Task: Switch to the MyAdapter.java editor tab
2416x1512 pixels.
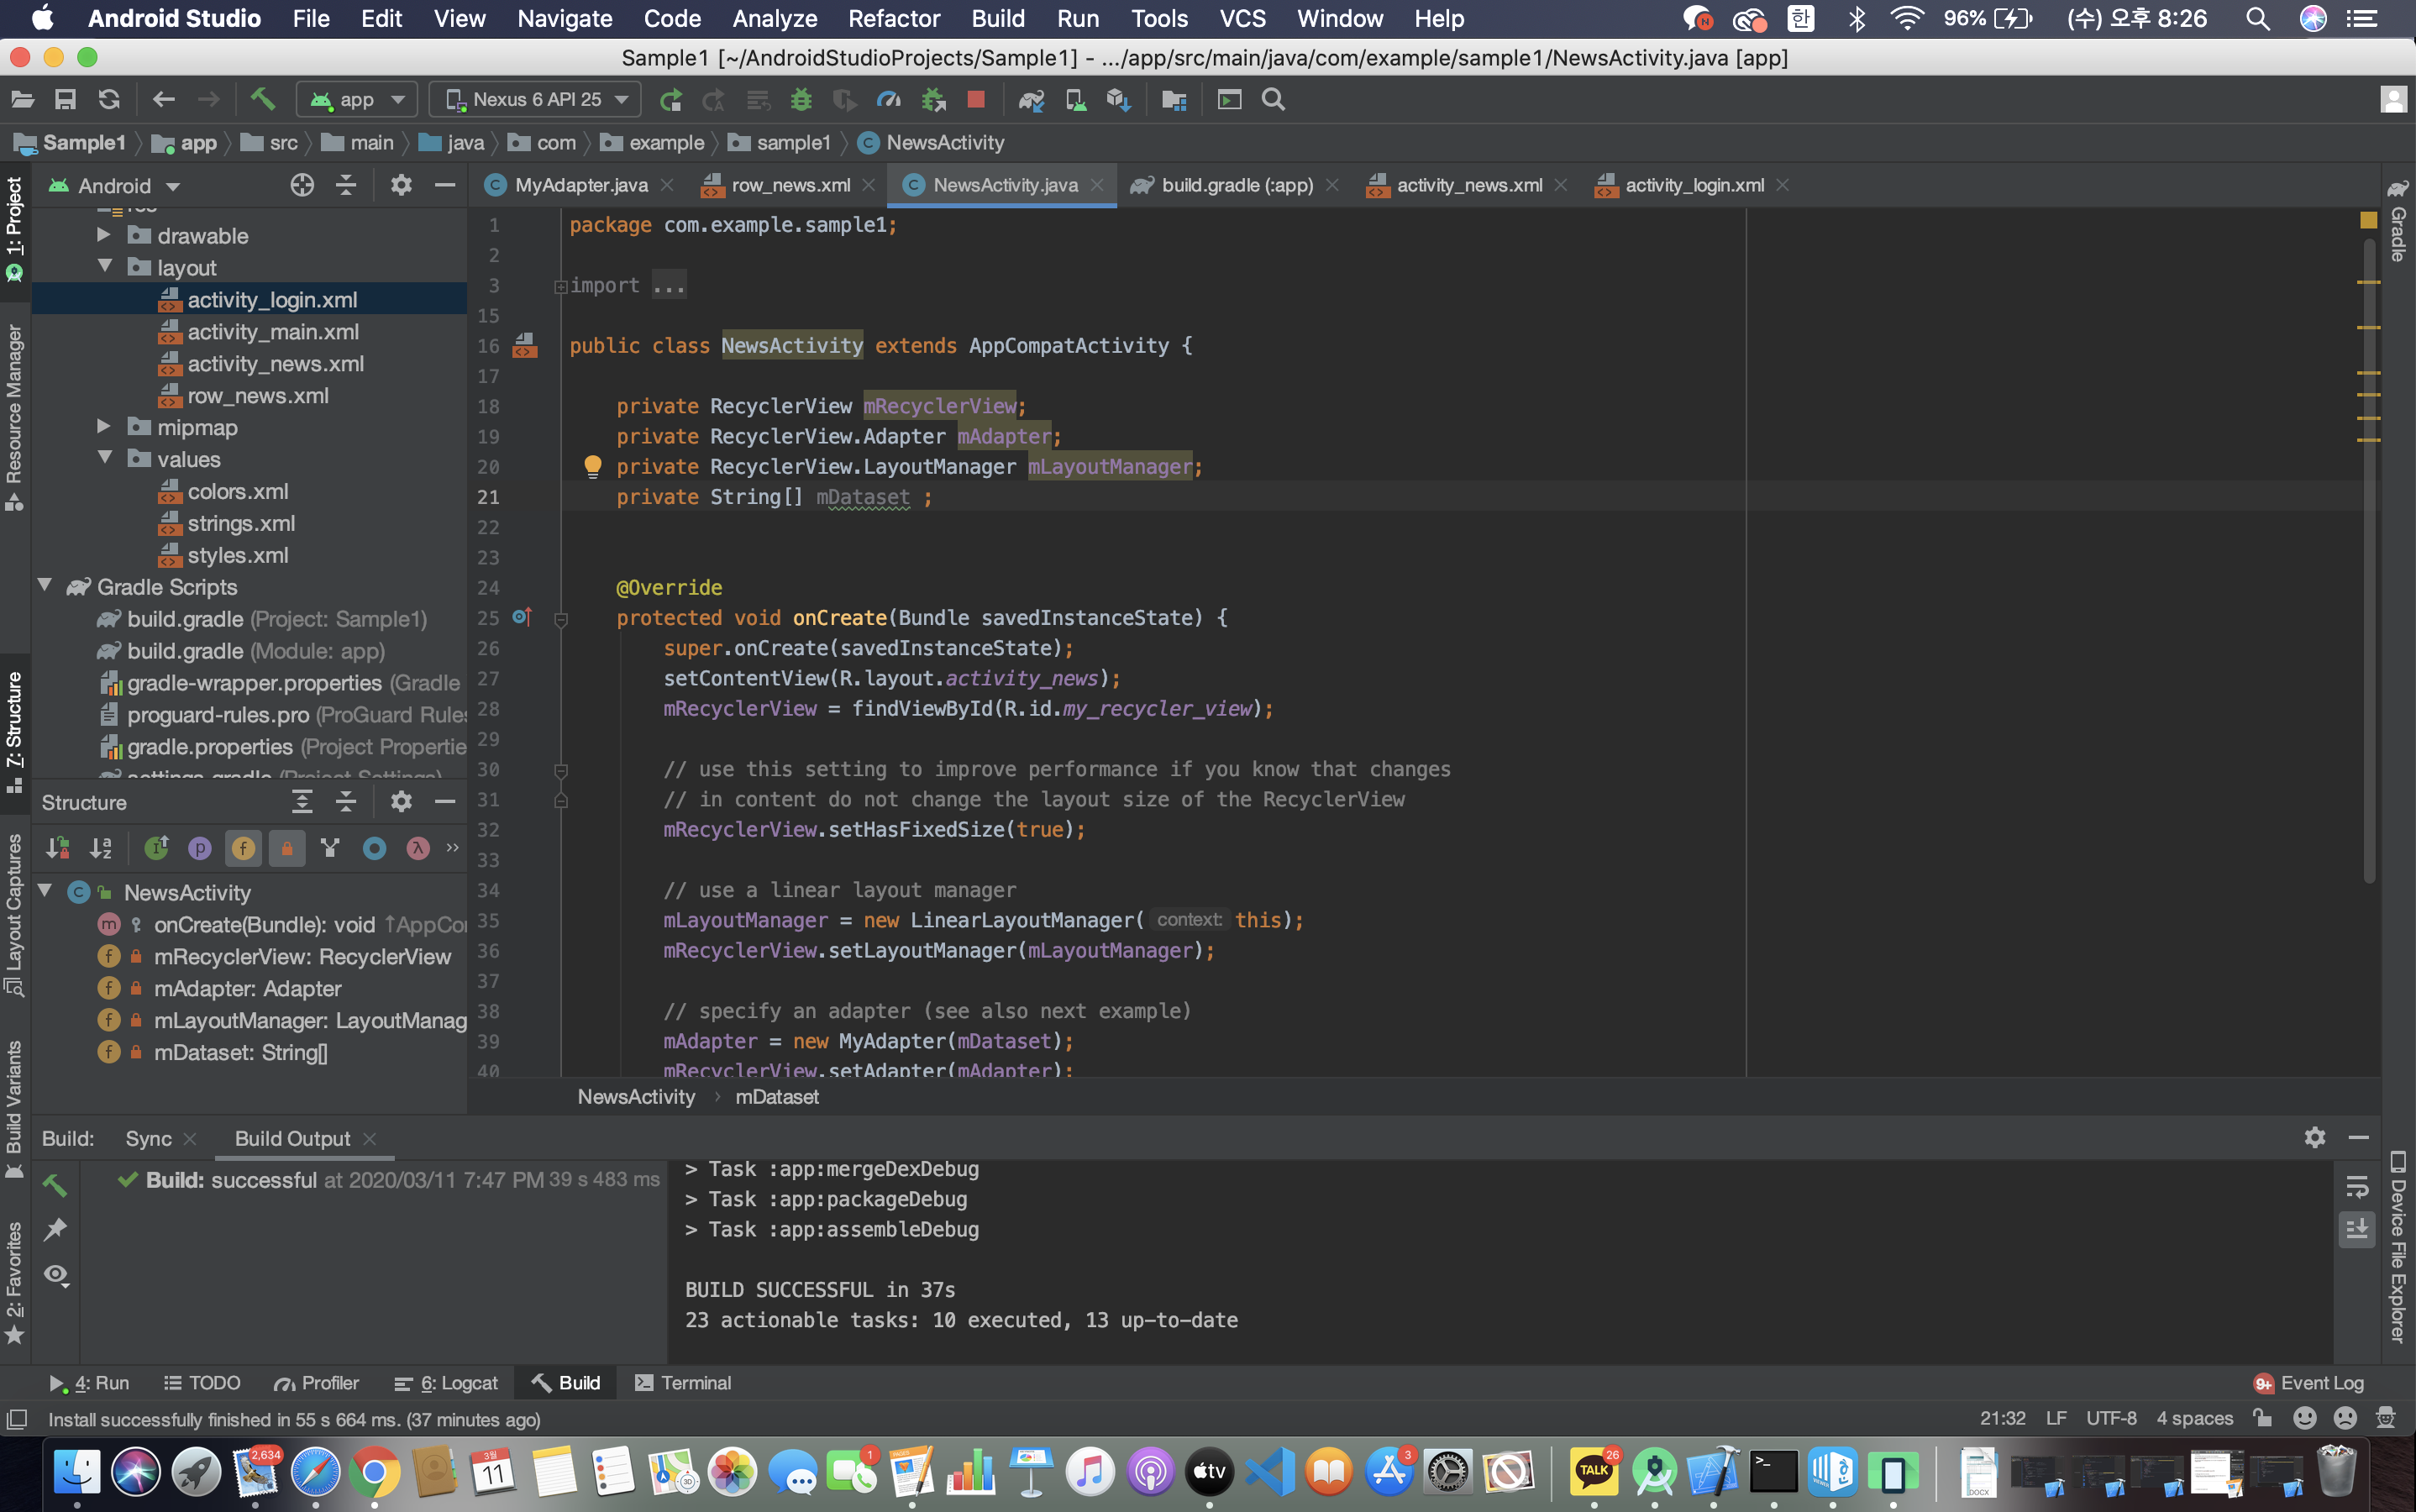Action: coord(580,185)
